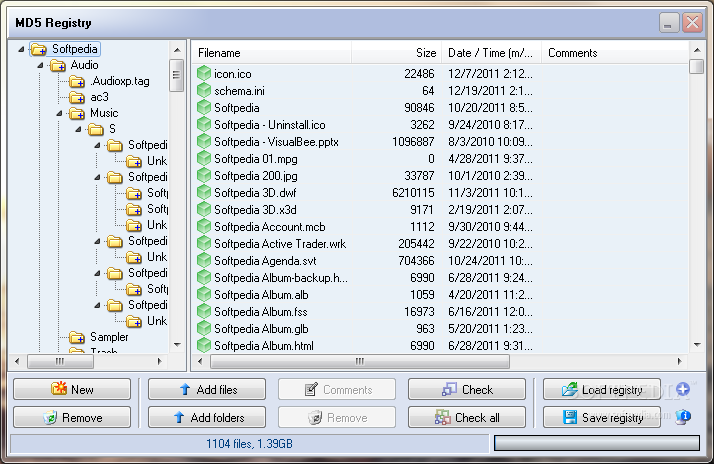
Task: Collapse the Music tree node
Action: point(59,113)
